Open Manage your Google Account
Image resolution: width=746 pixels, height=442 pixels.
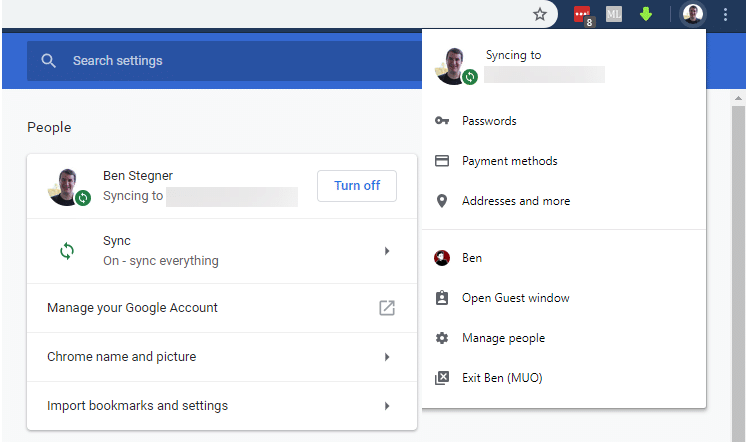click(222, 308)
